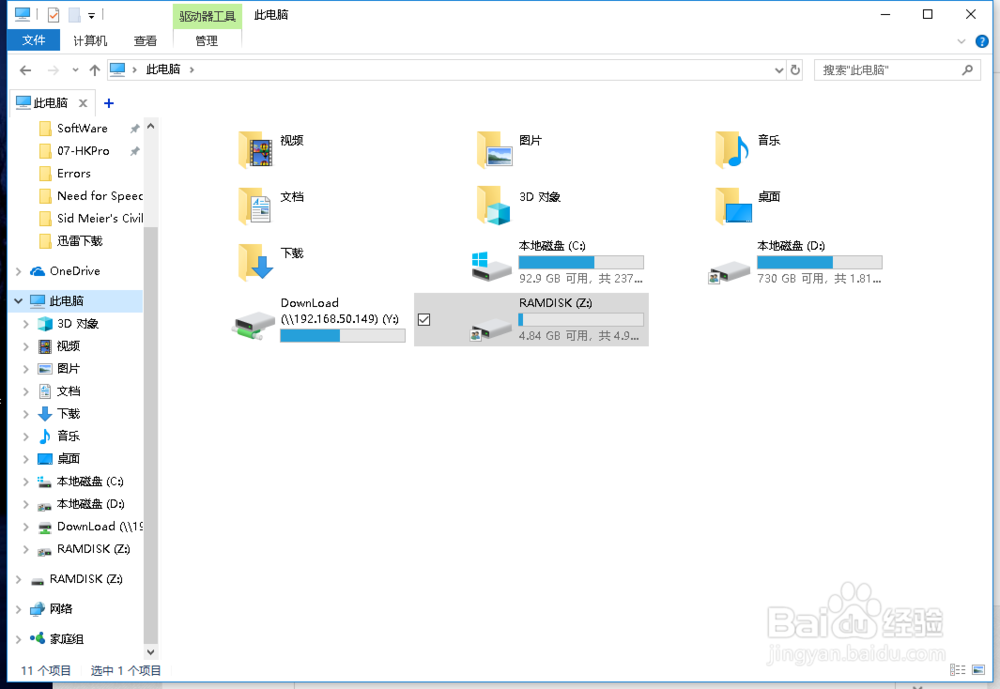Click pin icon next to 07-HKPro
The width and height of the screenshot is (1000, 689).
[135, 151]
